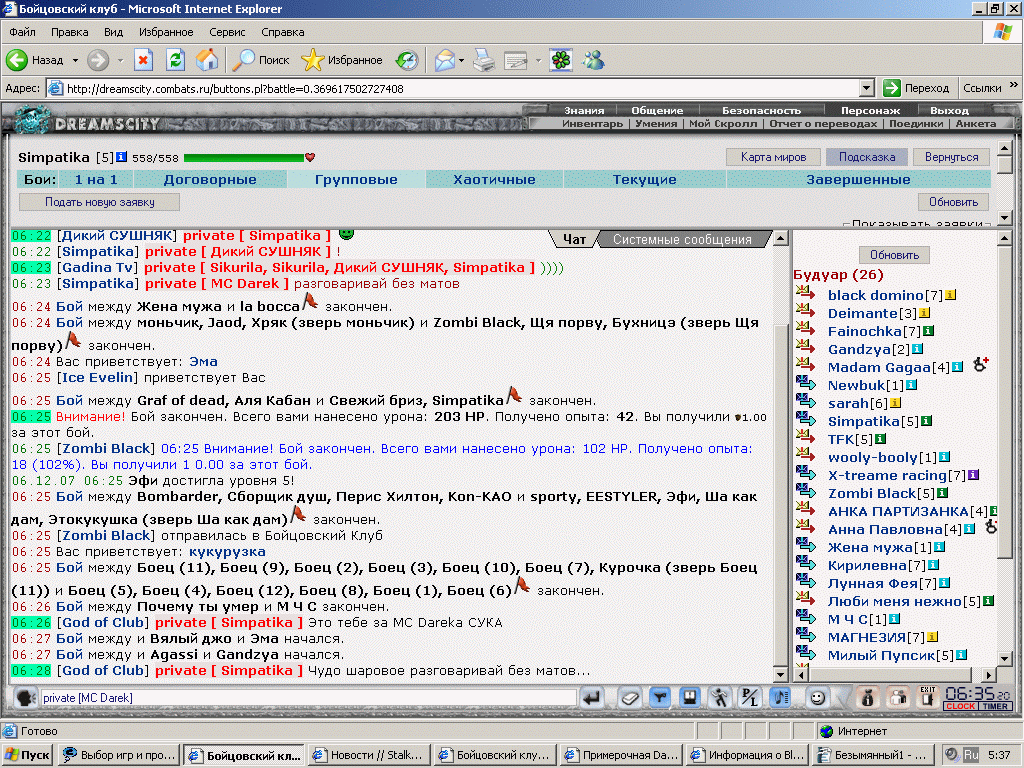Select the 1 на 1 fights tab
The width and height of the screenshot is (1024, 768).
[x=96, y=180]
